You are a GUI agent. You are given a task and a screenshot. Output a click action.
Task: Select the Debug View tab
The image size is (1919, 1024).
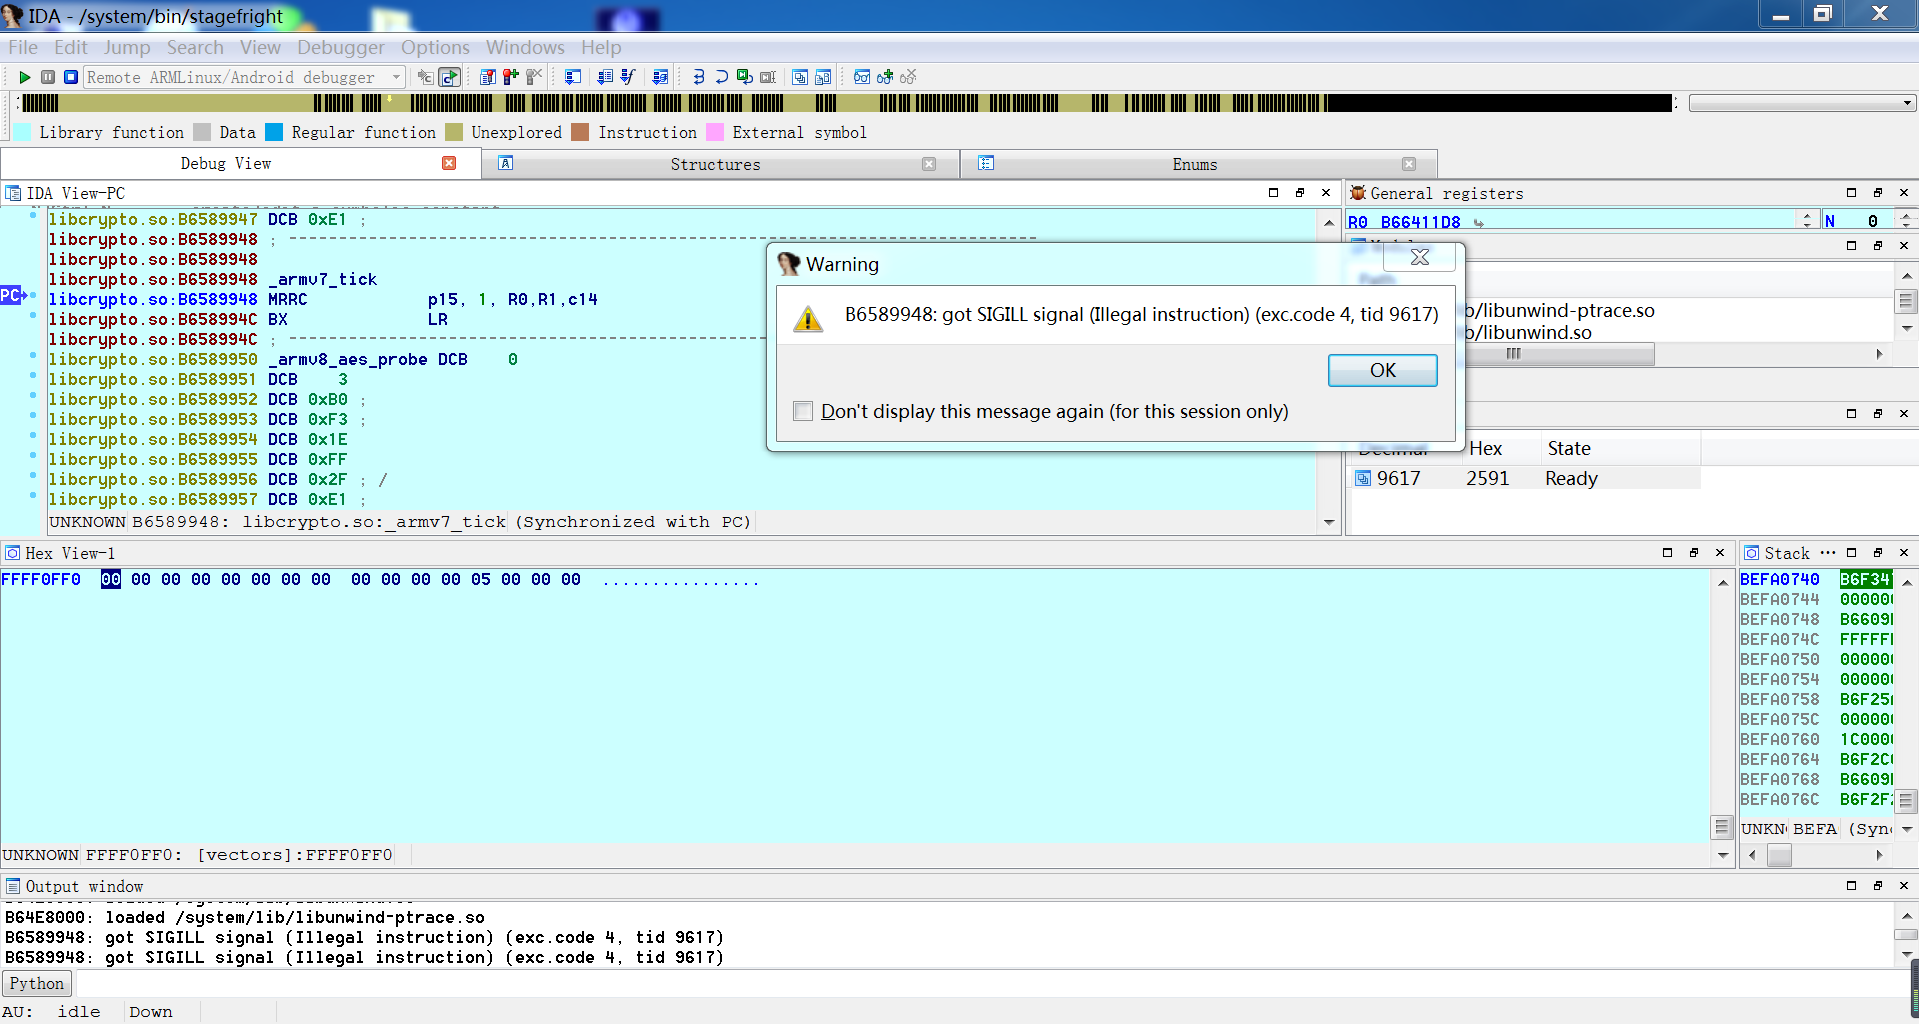pyautogui.click(x=226, y=163)
